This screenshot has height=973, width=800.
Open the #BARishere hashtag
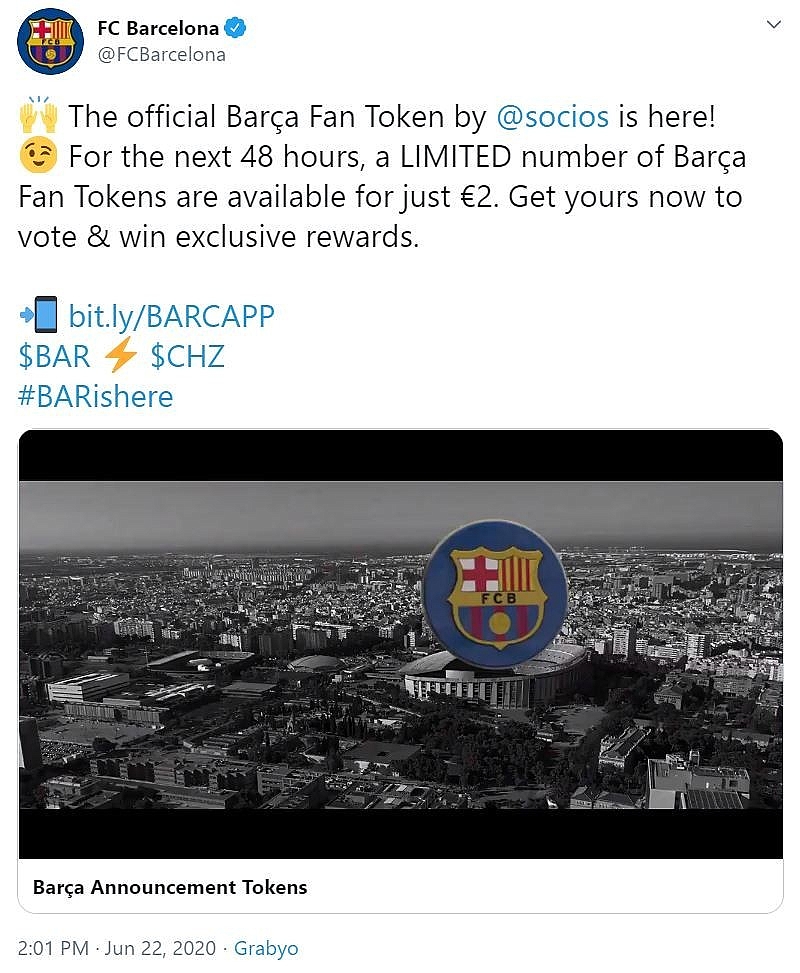pyautogui.click(x=96, y=397)
